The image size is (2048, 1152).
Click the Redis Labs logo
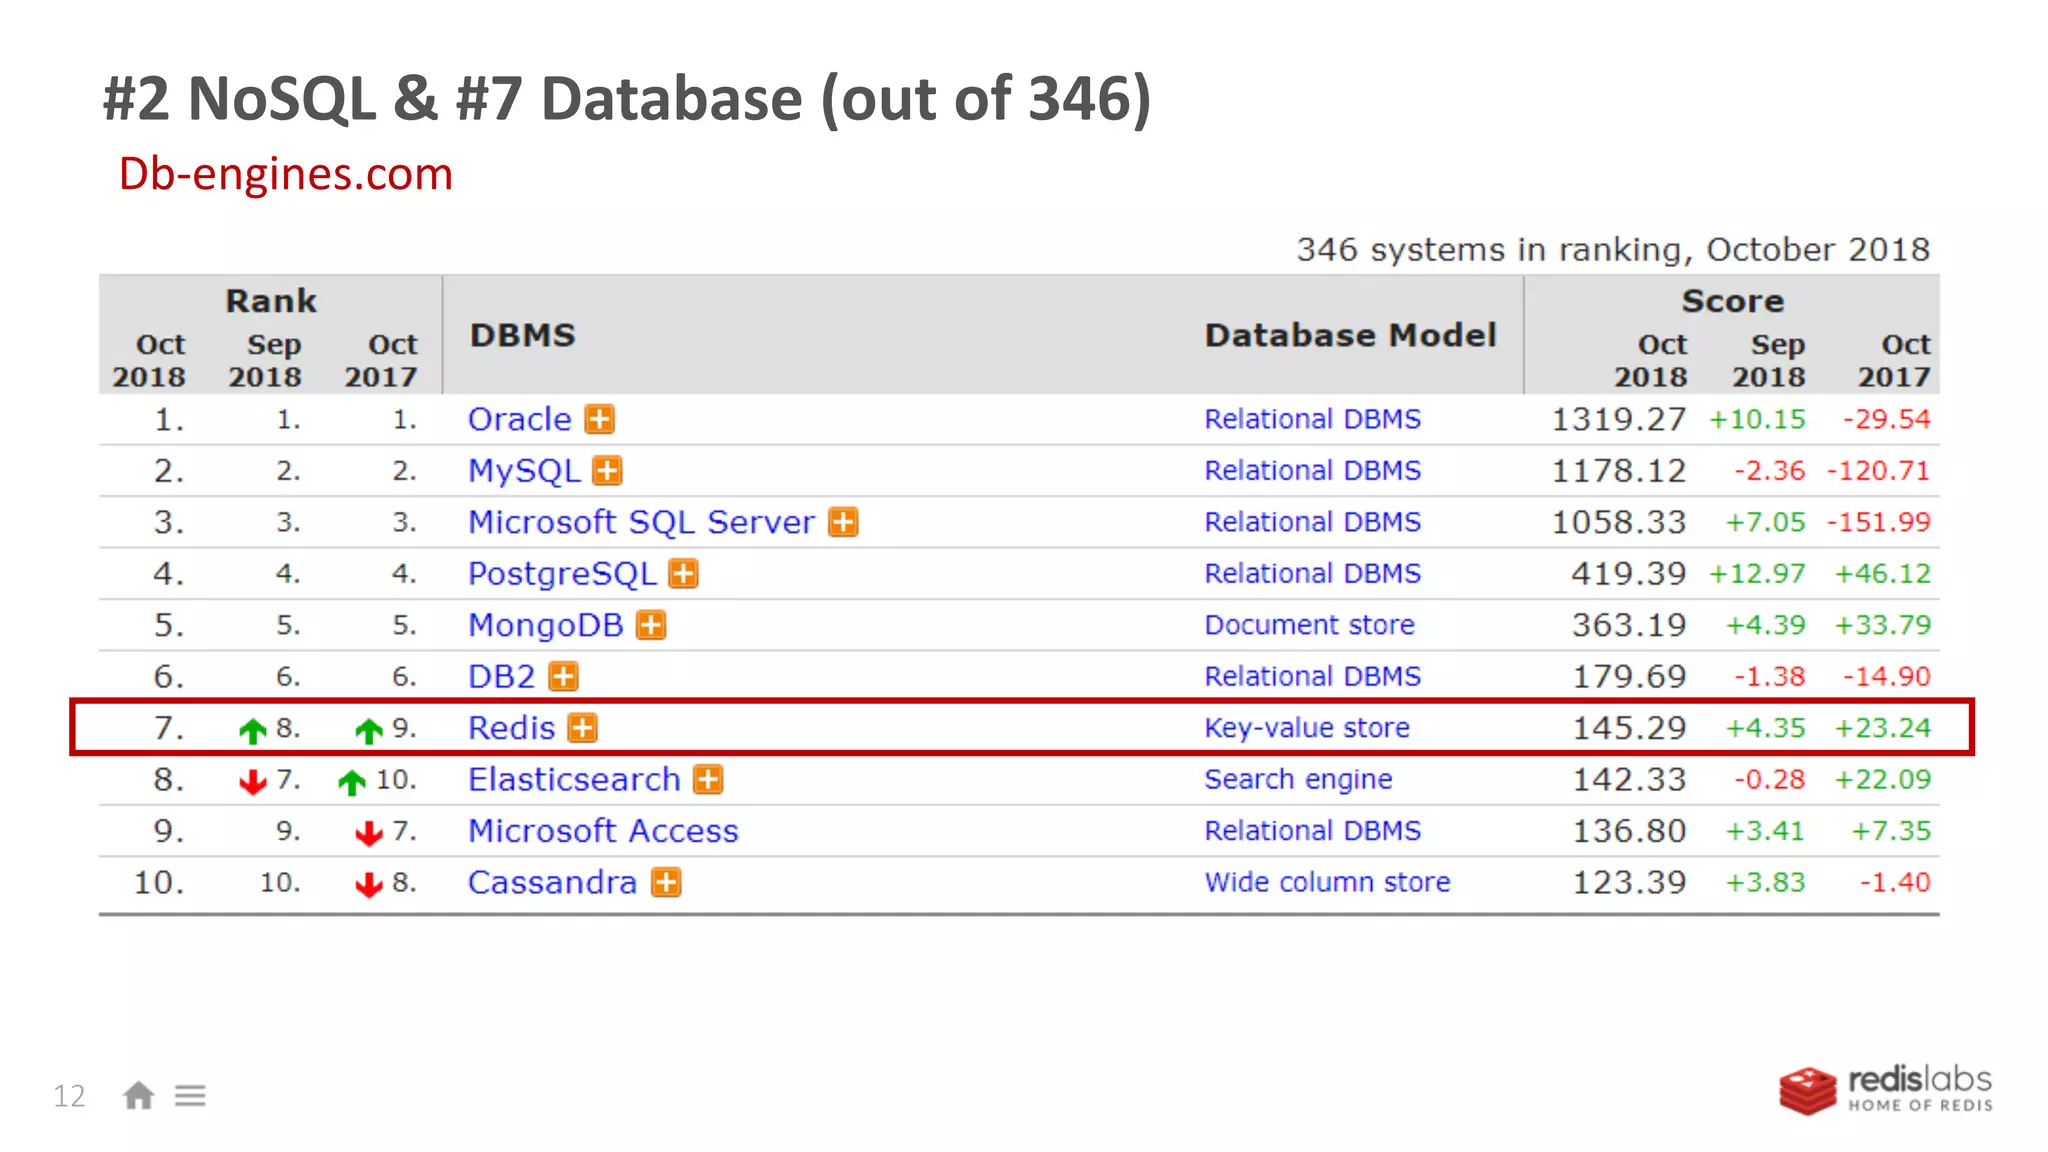1886,1090
